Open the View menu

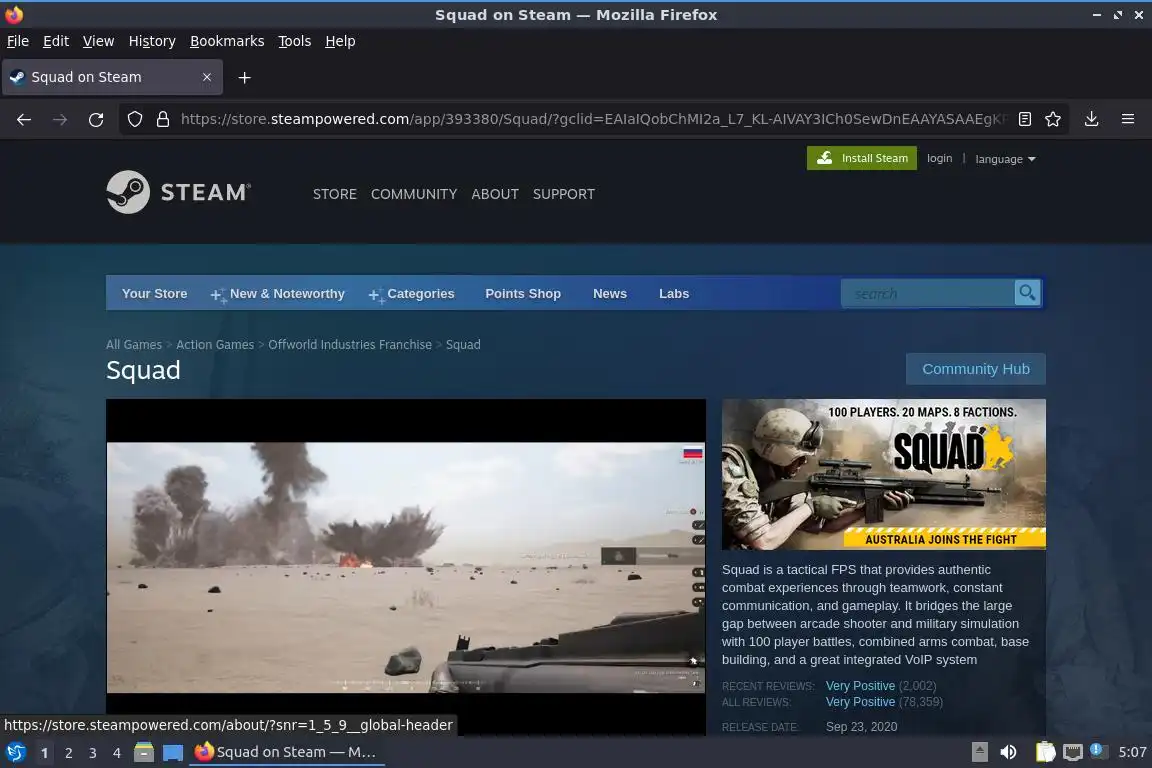(98, 41)
